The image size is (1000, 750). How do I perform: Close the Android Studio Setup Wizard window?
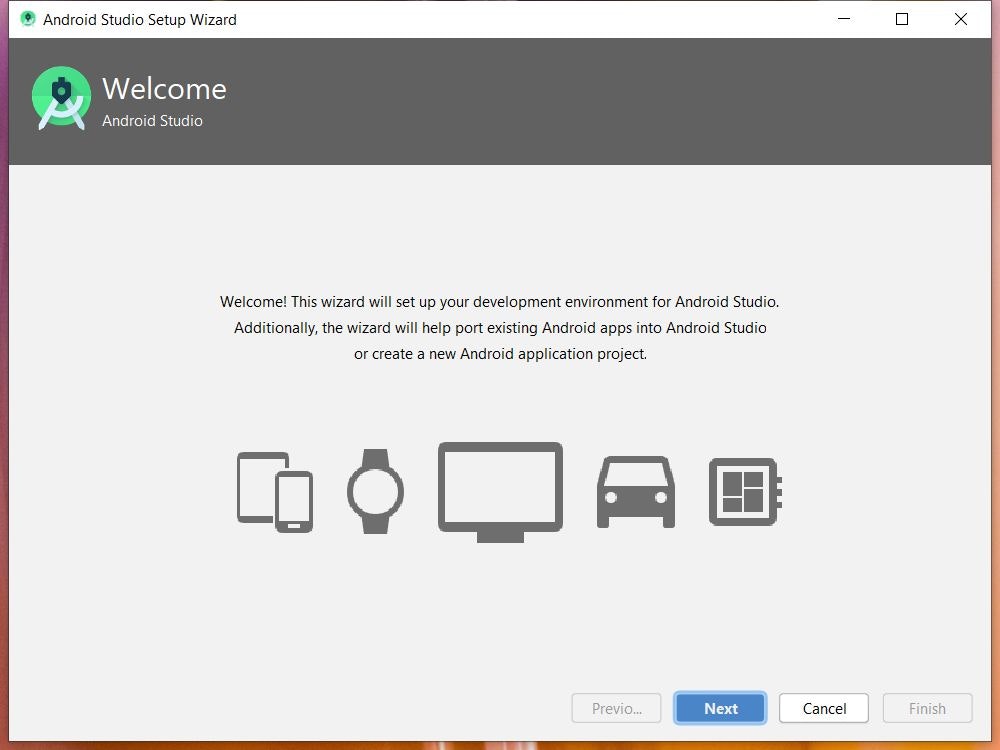point(960,19)
